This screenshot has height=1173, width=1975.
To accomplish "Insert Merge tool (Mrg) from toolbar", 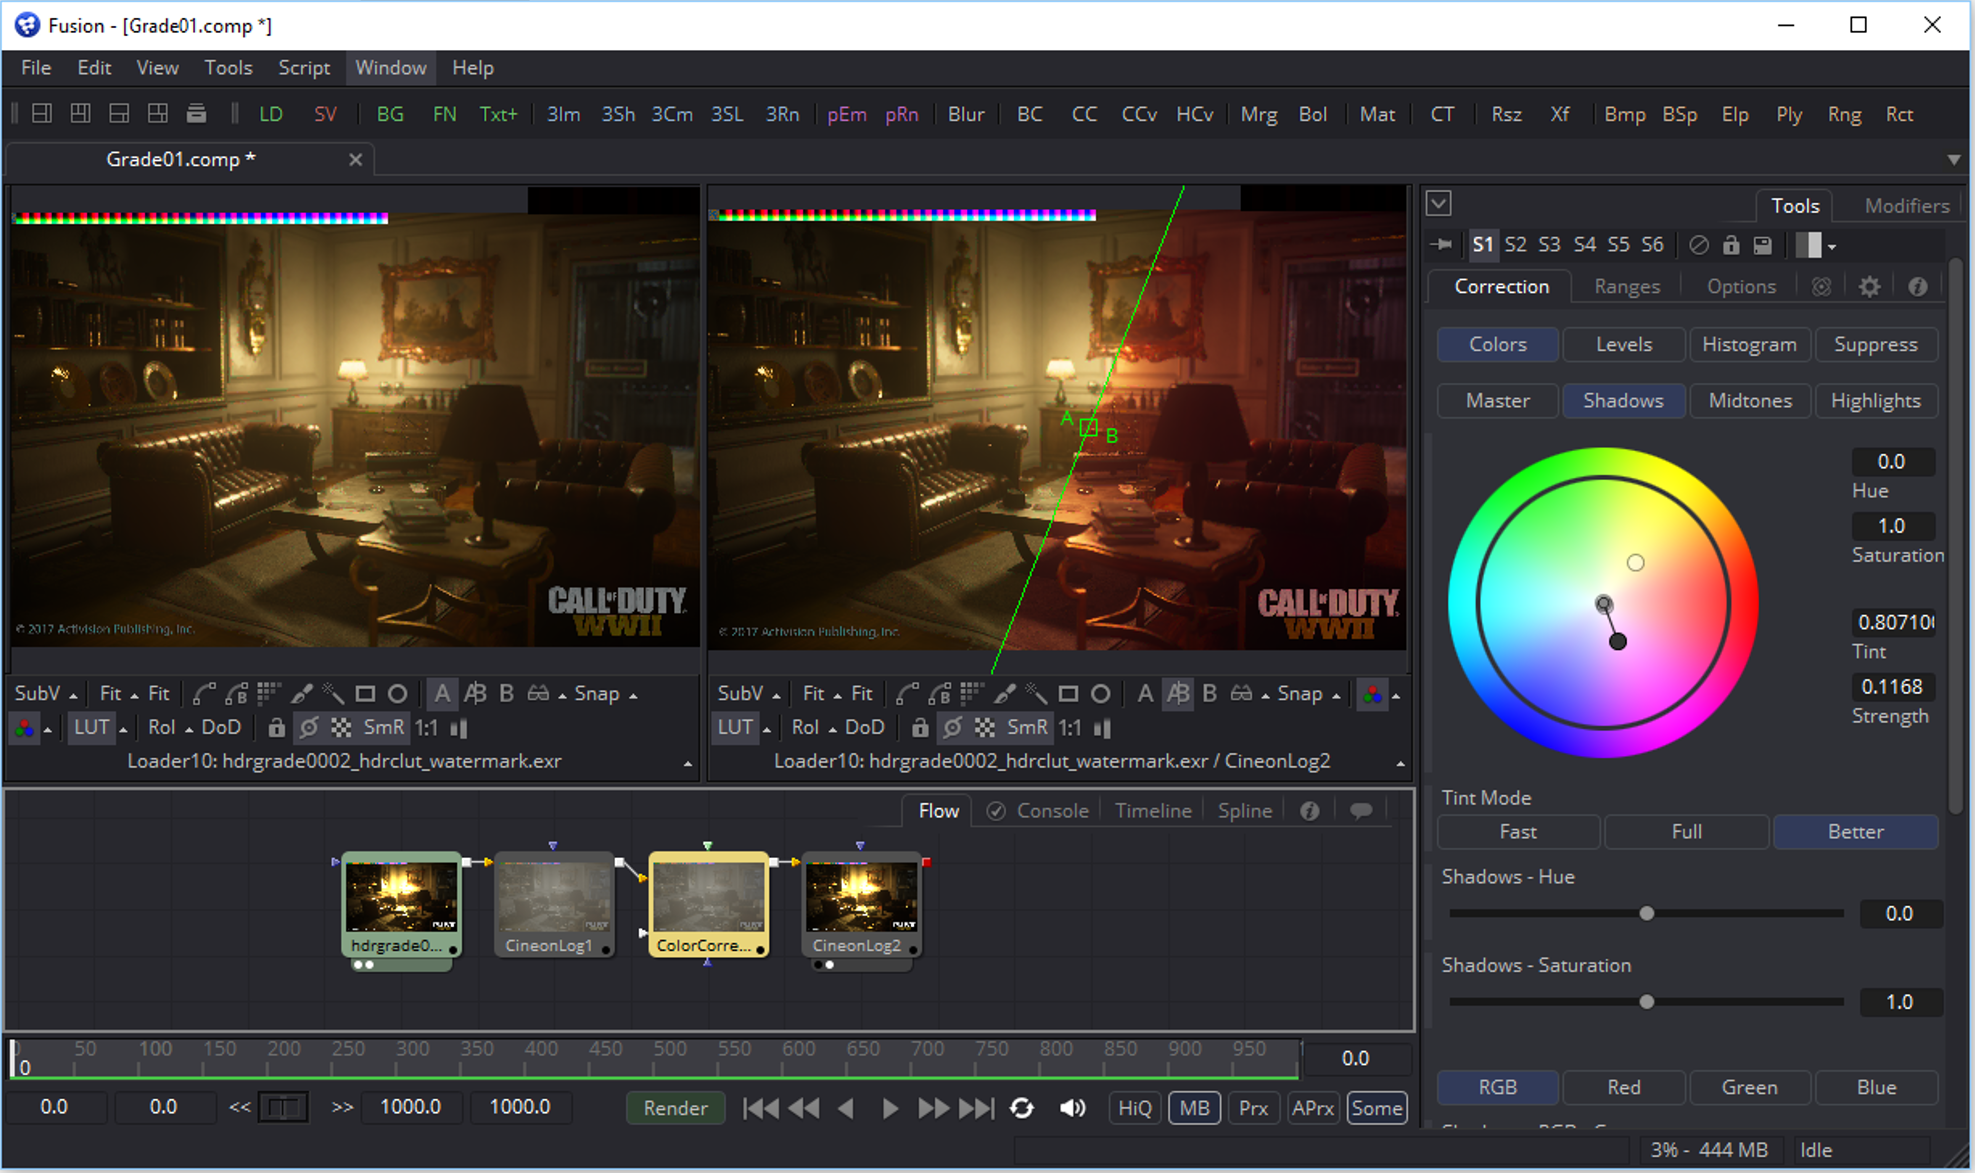I will click(1258, 114).
